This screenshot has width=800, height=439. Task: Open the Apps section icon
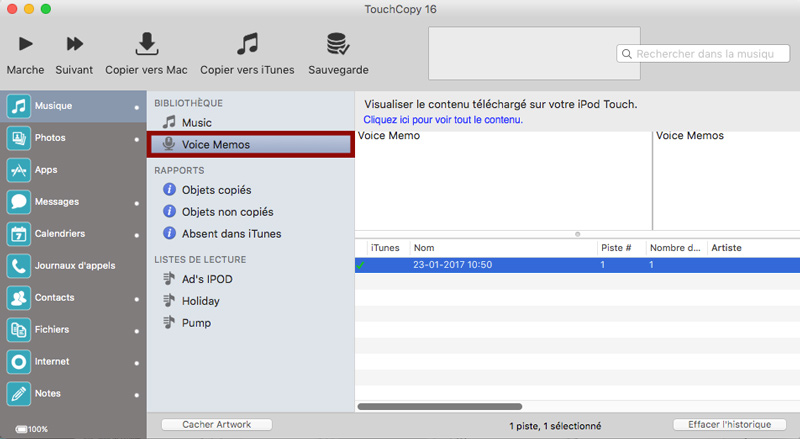[x=19, y=170]
